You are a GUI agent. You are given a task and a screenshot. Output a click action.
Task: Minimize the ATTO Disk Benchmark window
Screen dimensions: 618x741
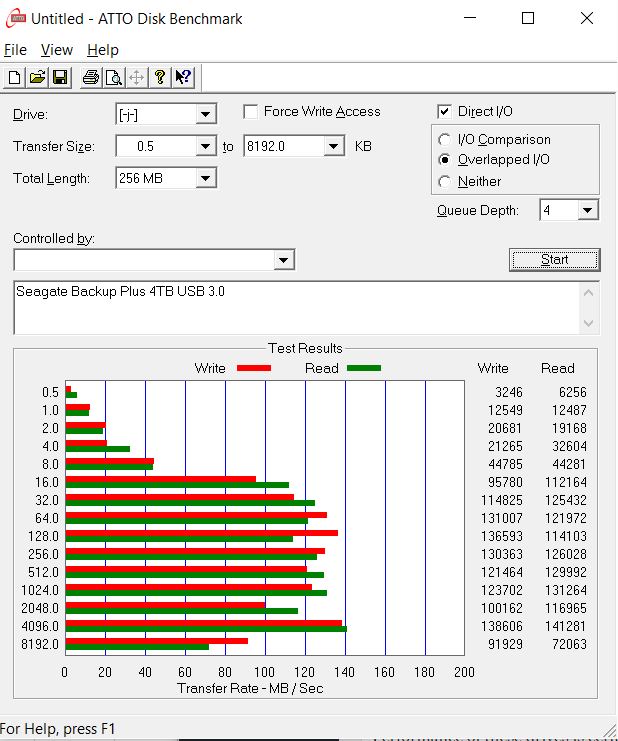tap(470, 18)
